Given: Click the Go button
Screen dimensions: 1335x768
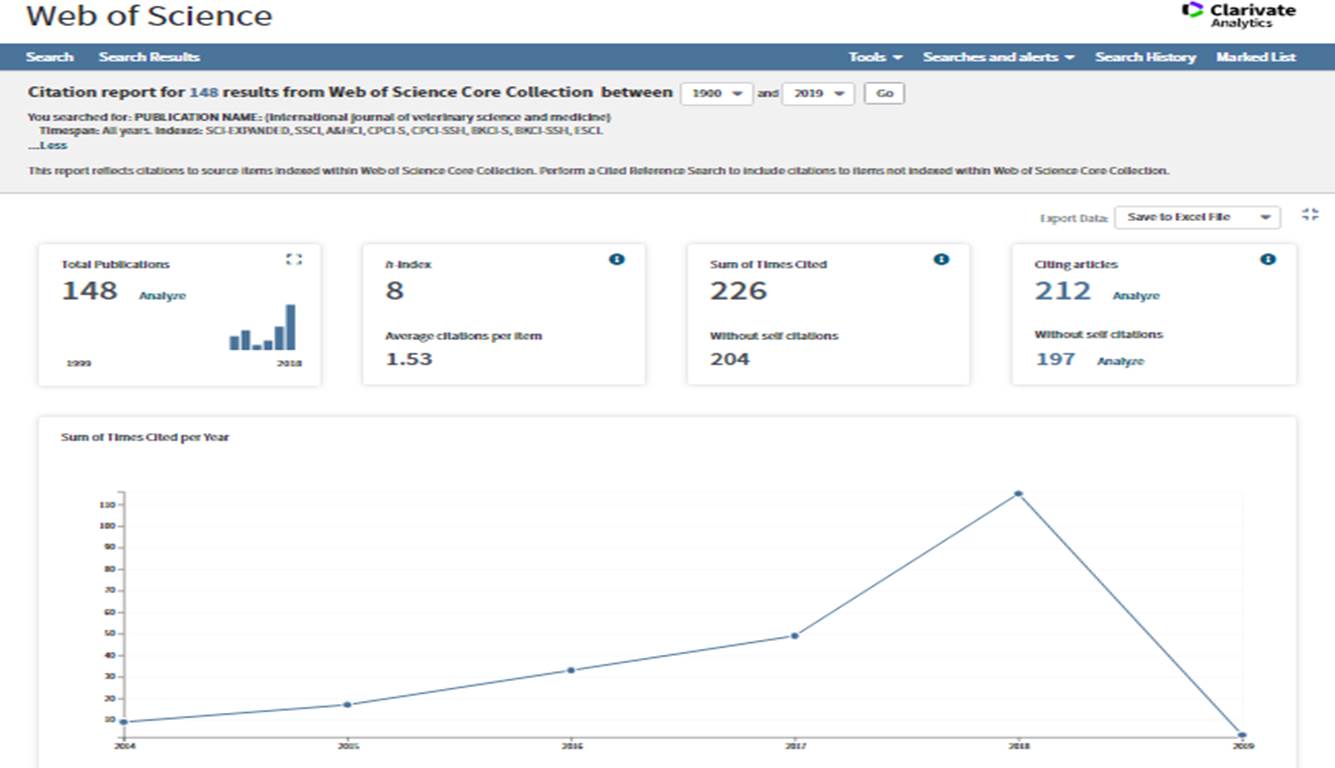Looking at the screenshot, I should tap(884, 93).
